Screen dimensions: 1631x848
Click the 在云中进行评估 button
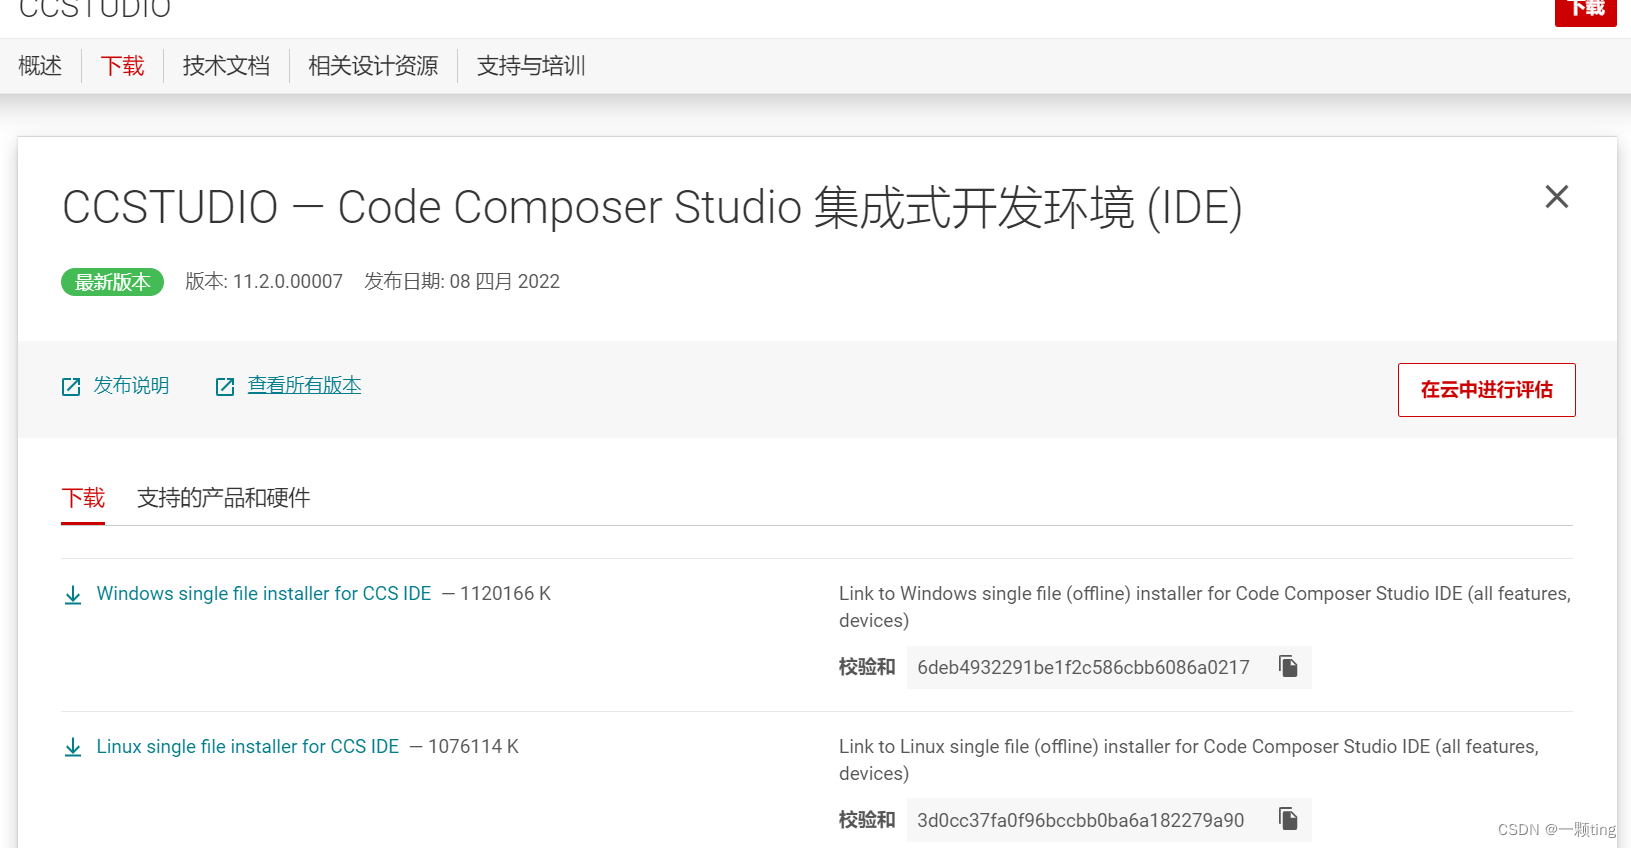pos(1486,390)
